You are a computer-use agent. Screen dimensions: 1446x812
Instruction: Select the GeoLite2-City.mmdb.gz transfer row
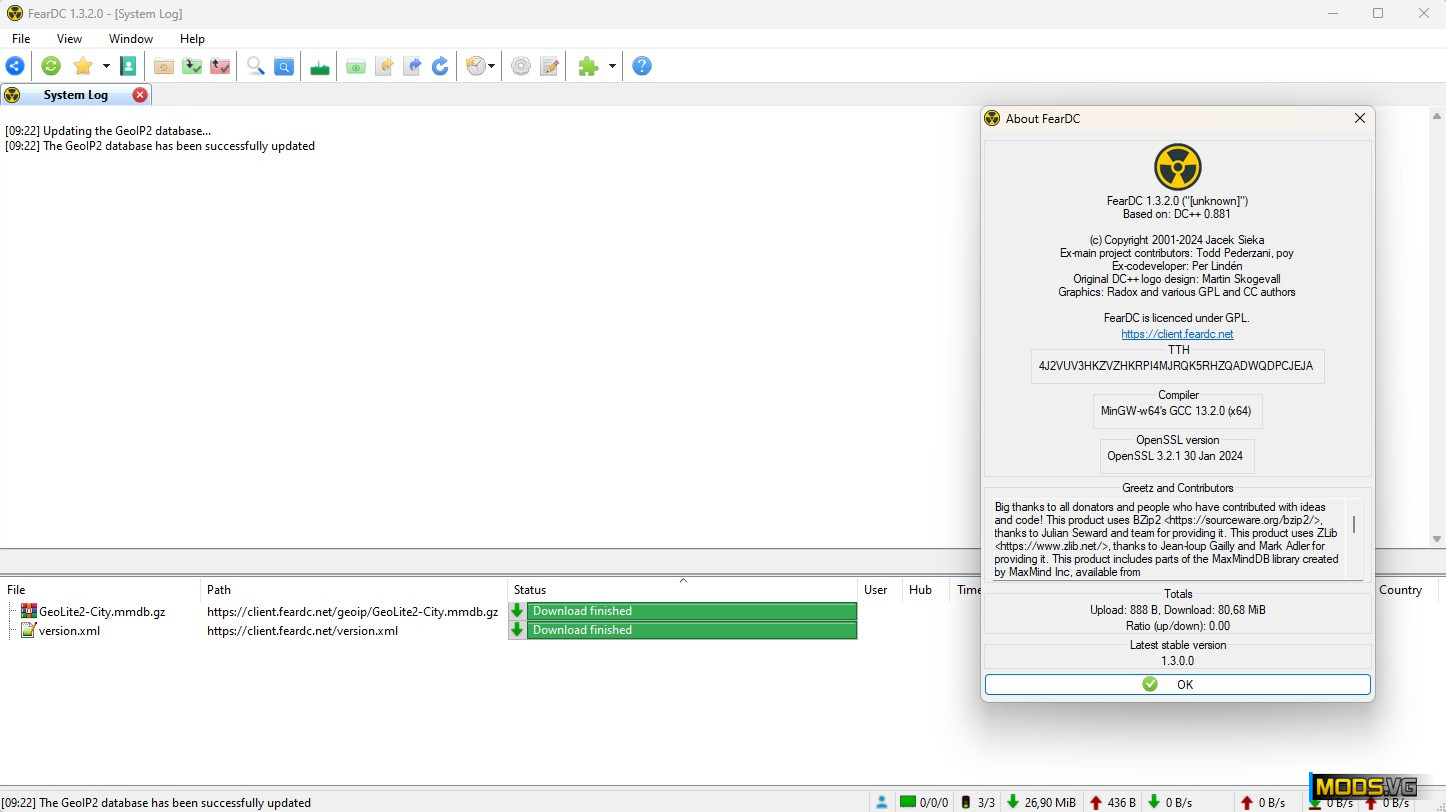[102, 611]
